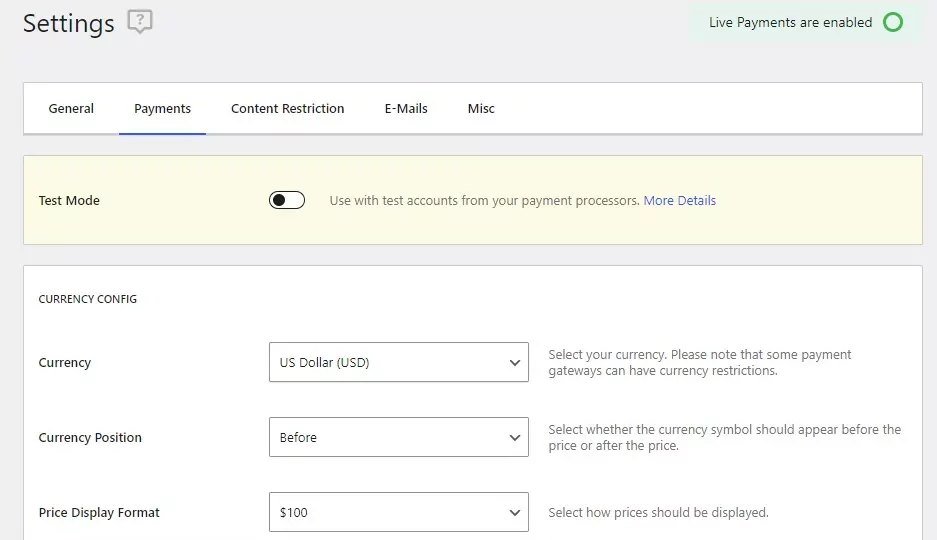The height and width of the screenshot is (540, 937).
Task: Click the help question mark icon beside Settings
Action: [140, 22]
